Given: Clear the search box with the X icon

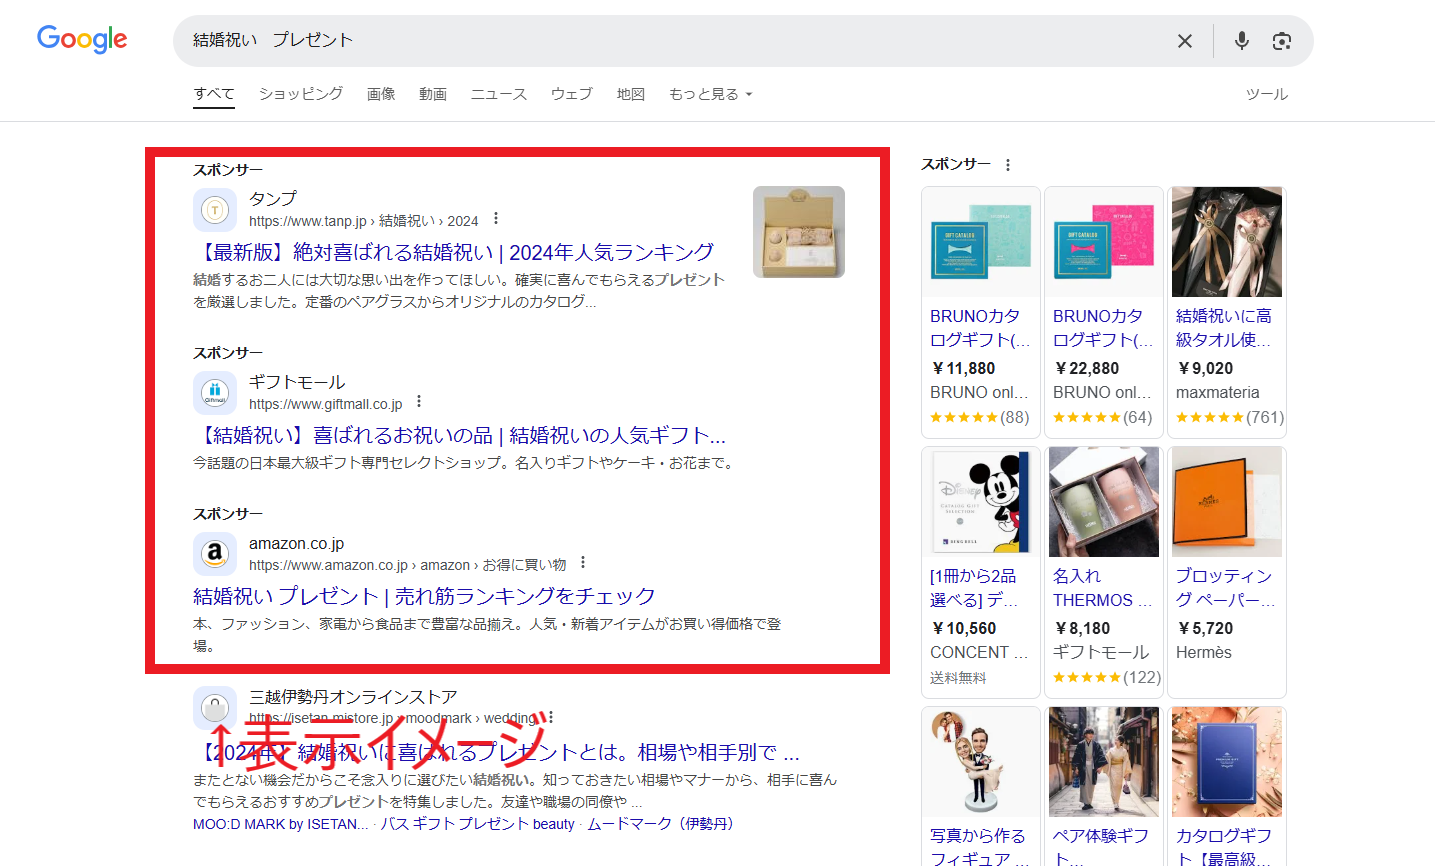Looking at the screenshot, I should point(1185,41).
